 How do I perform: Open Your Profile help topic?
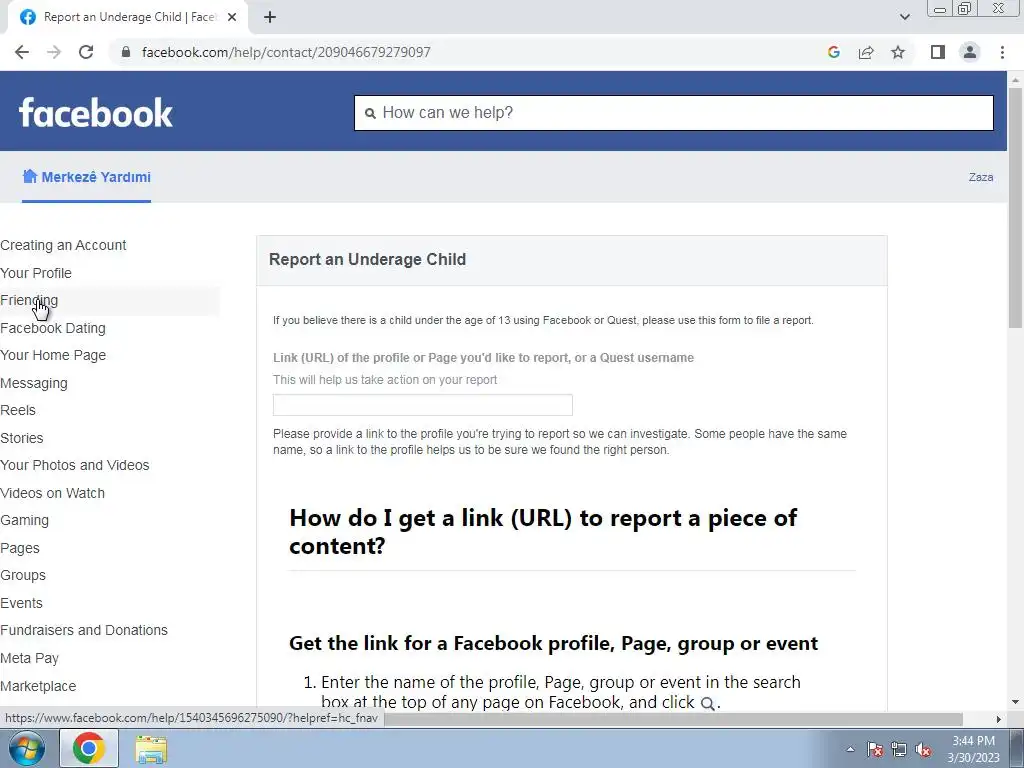click(36, 273)
